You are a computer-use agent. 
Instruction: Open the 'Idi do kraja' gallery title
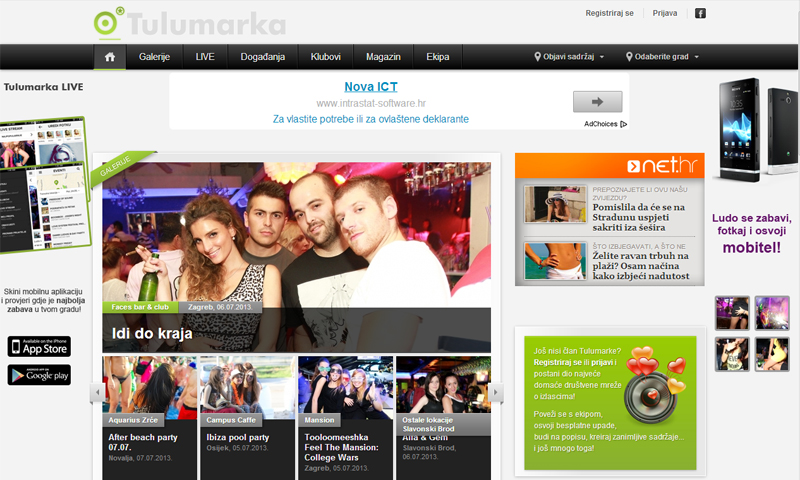(152, 334)
